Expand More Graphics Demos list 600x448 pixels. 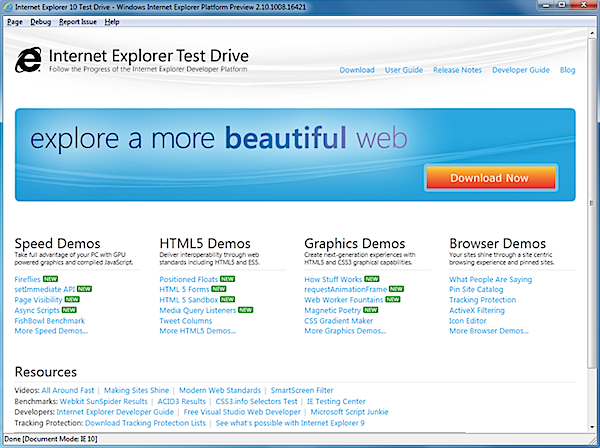tap(344, 330)
